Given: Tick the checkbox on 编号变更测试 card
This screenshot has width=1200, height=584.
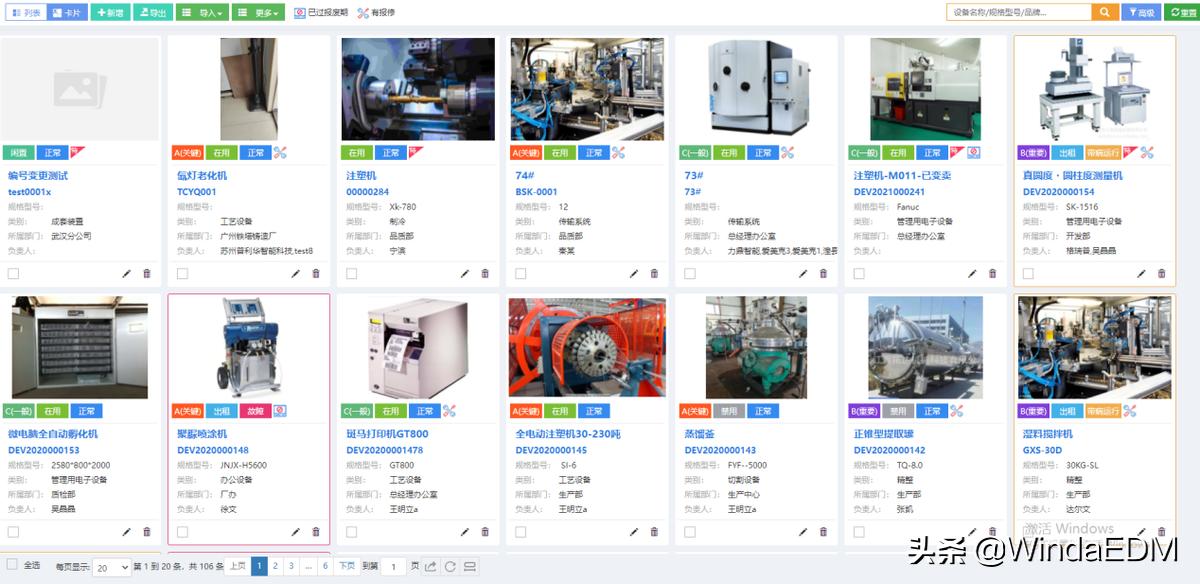Looking at the screenshot, I should coord(13,273).
